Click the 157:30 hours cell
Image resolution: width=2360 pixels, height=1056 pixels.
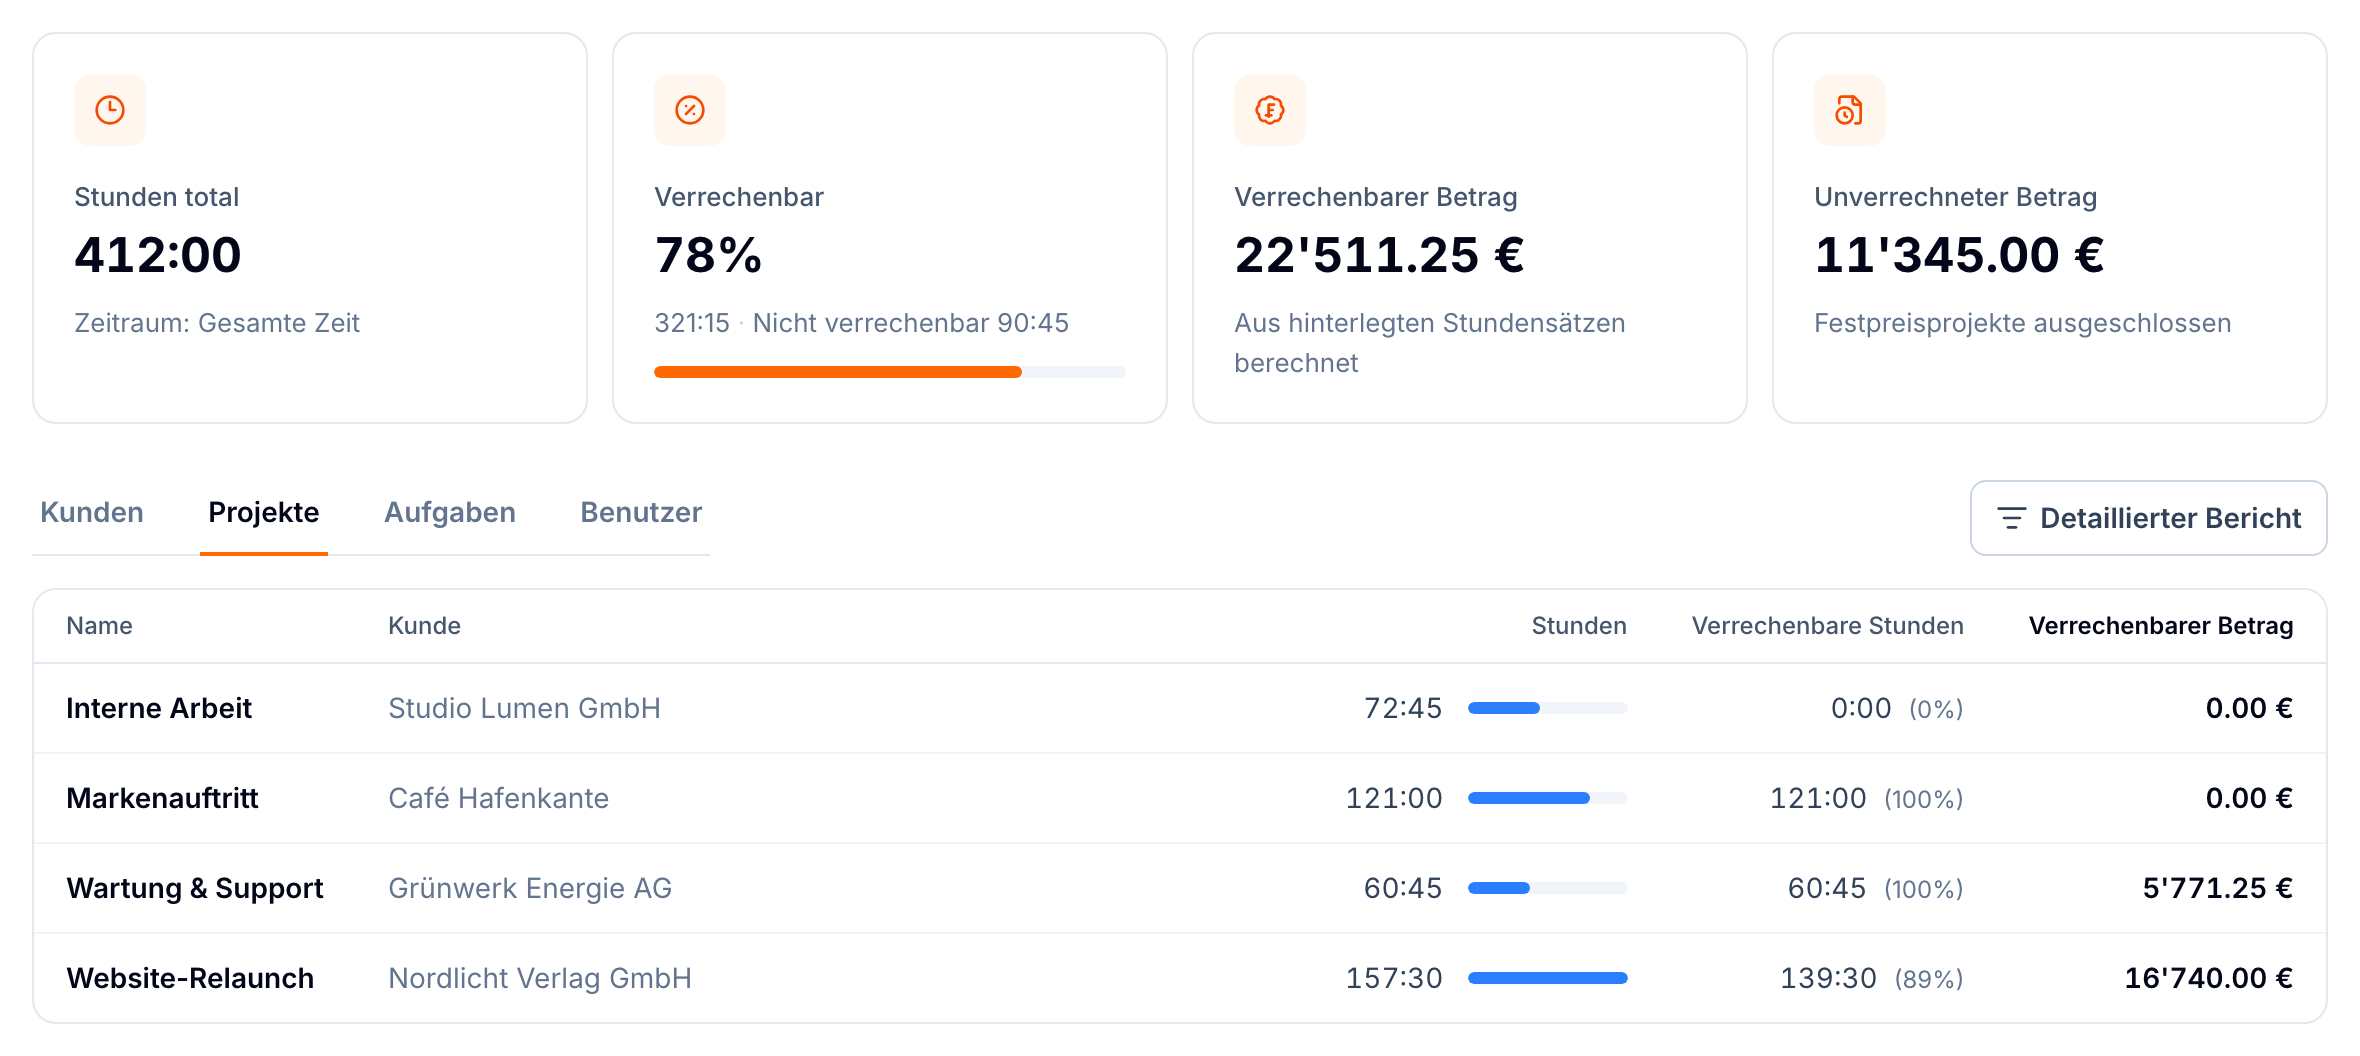(x=1394, y=978)
